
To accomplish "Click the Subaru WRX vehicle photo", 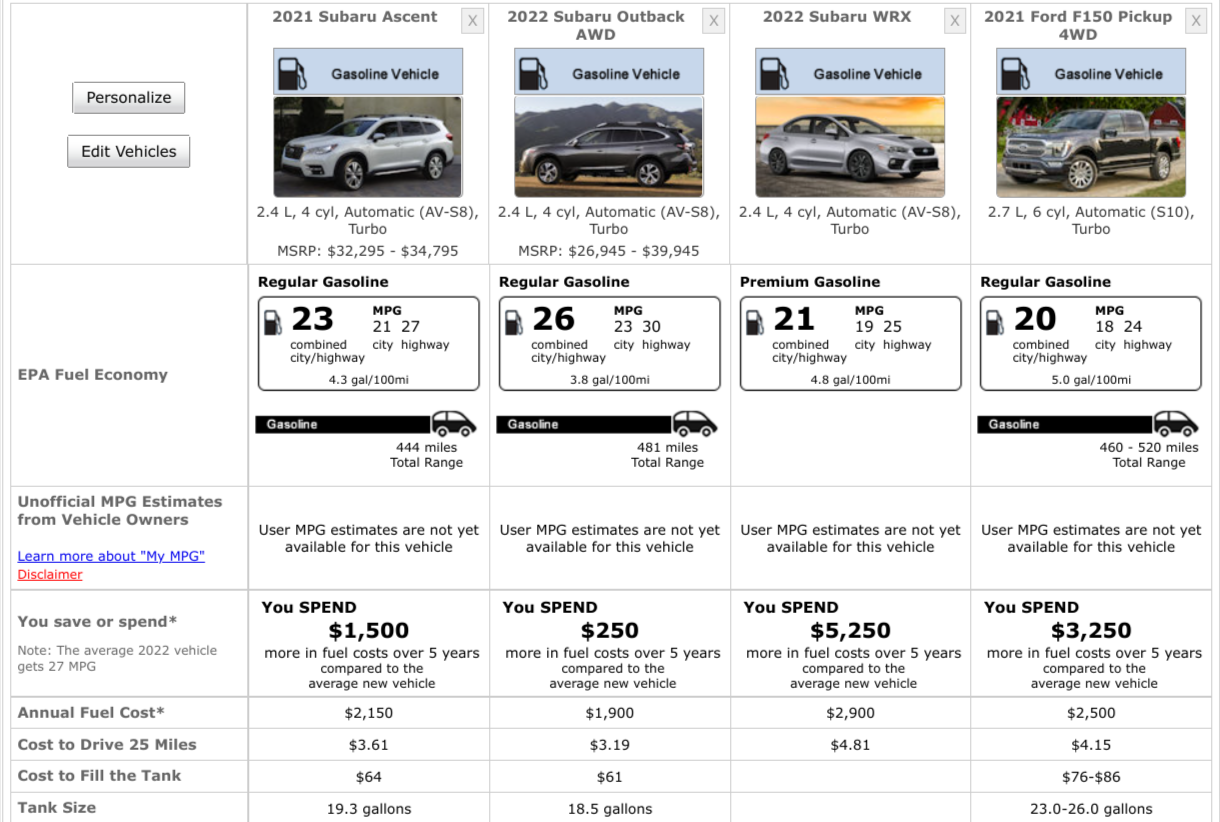I will click(x=850, y=147).
